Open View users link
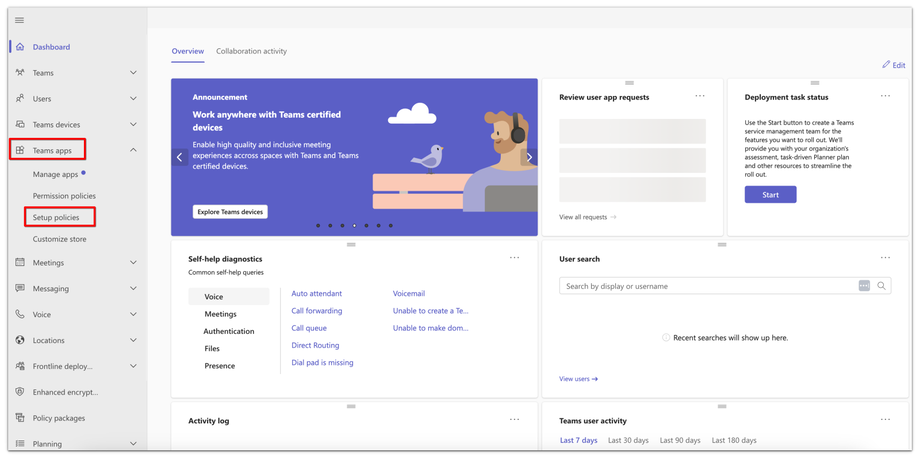This screenshot has width=920, height=459. (579, 379)
